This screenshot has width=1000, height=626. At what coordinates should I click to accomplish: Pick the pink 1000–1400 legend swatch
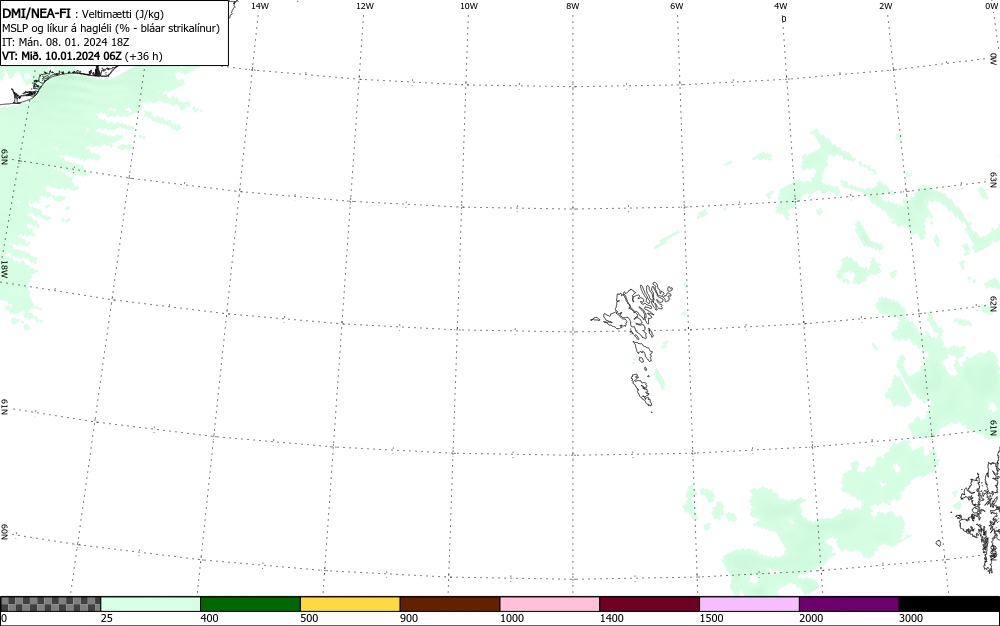(550, 604)
